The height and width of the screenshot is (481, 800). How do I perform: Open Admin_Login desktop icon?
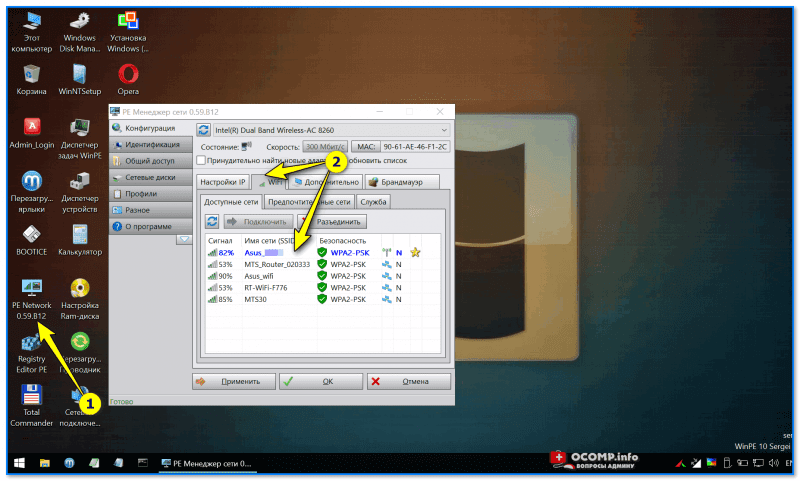32,133
